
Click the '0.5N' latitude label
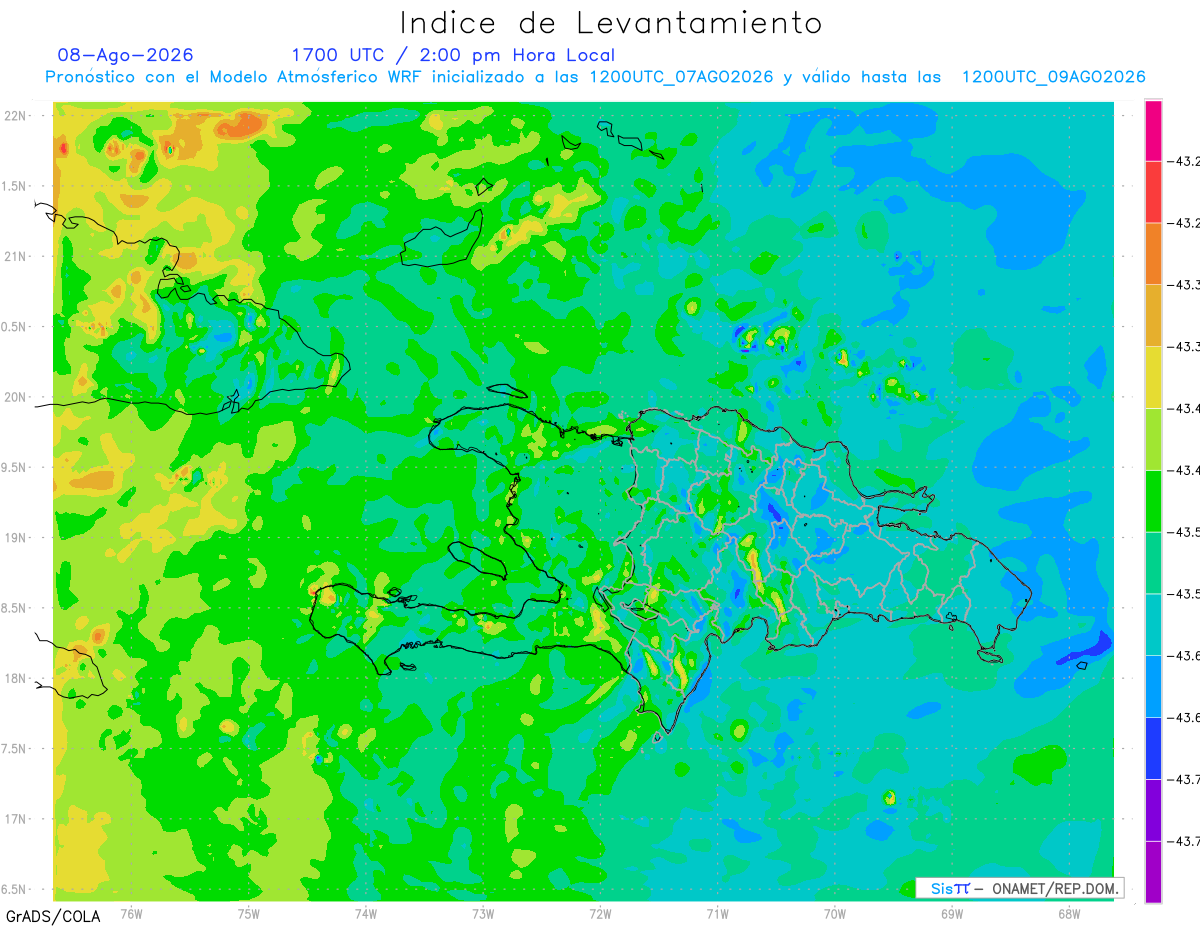click(13, 327)
